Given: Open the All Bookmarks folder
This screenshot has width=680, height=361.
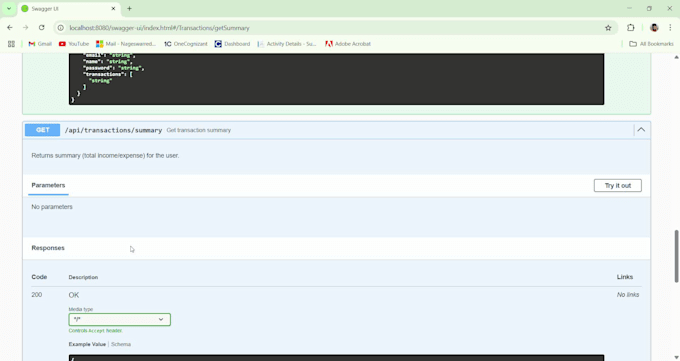Looking at the screenshot, I should point(651,44).
